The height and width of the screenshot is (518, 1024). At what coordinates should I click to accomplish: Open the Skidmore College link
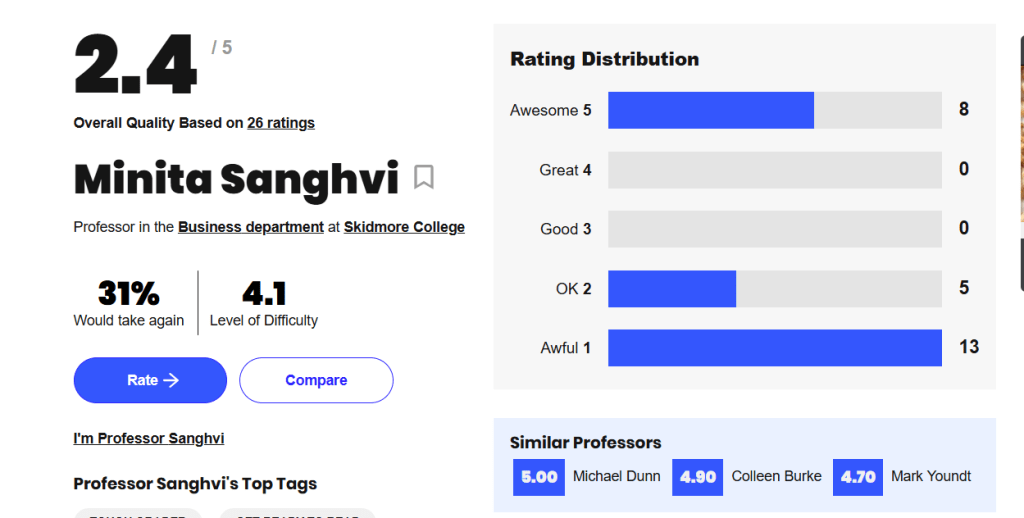(x=404, y=227)
